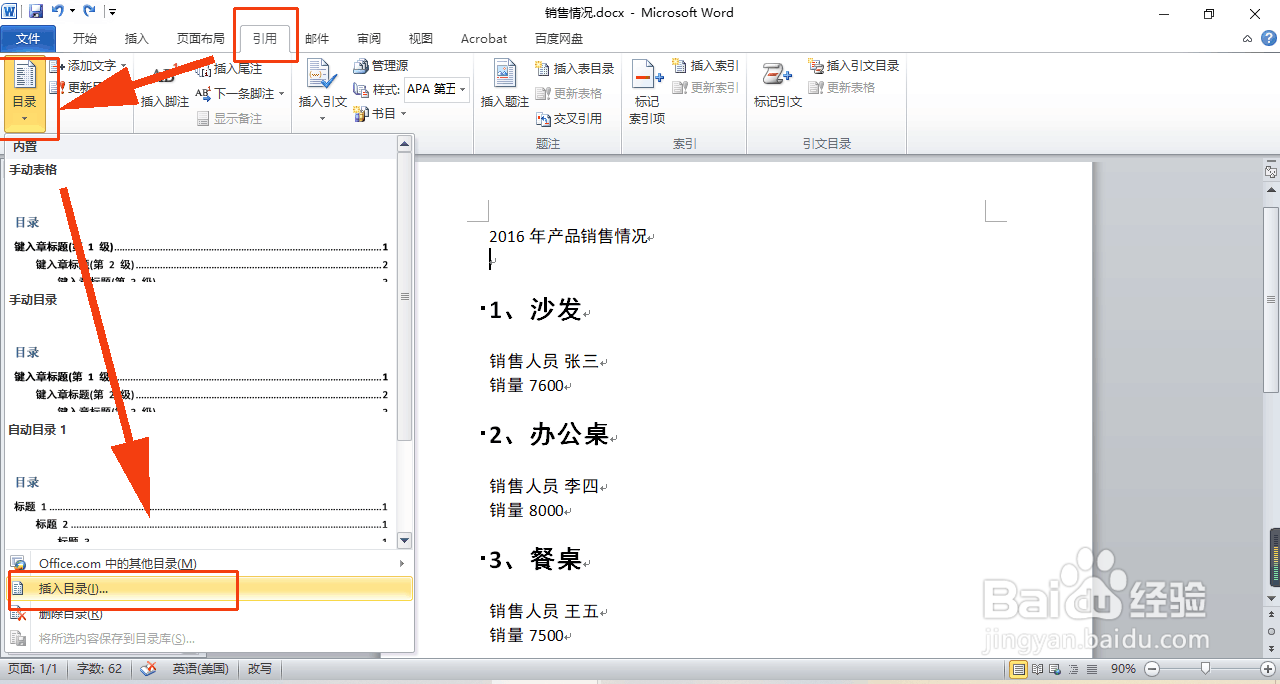Switch to the 百度网盘 ribbon tab
The height and width of the screenshot is (684, 1280).
559,39
